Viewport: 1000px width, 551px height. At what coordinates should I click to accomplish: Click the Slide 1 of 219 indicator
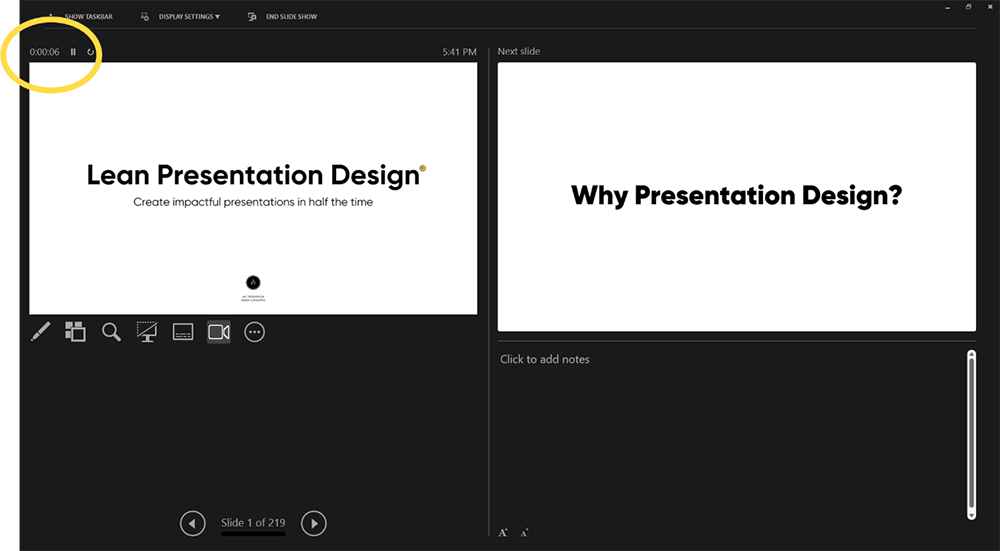pos(253,523)
